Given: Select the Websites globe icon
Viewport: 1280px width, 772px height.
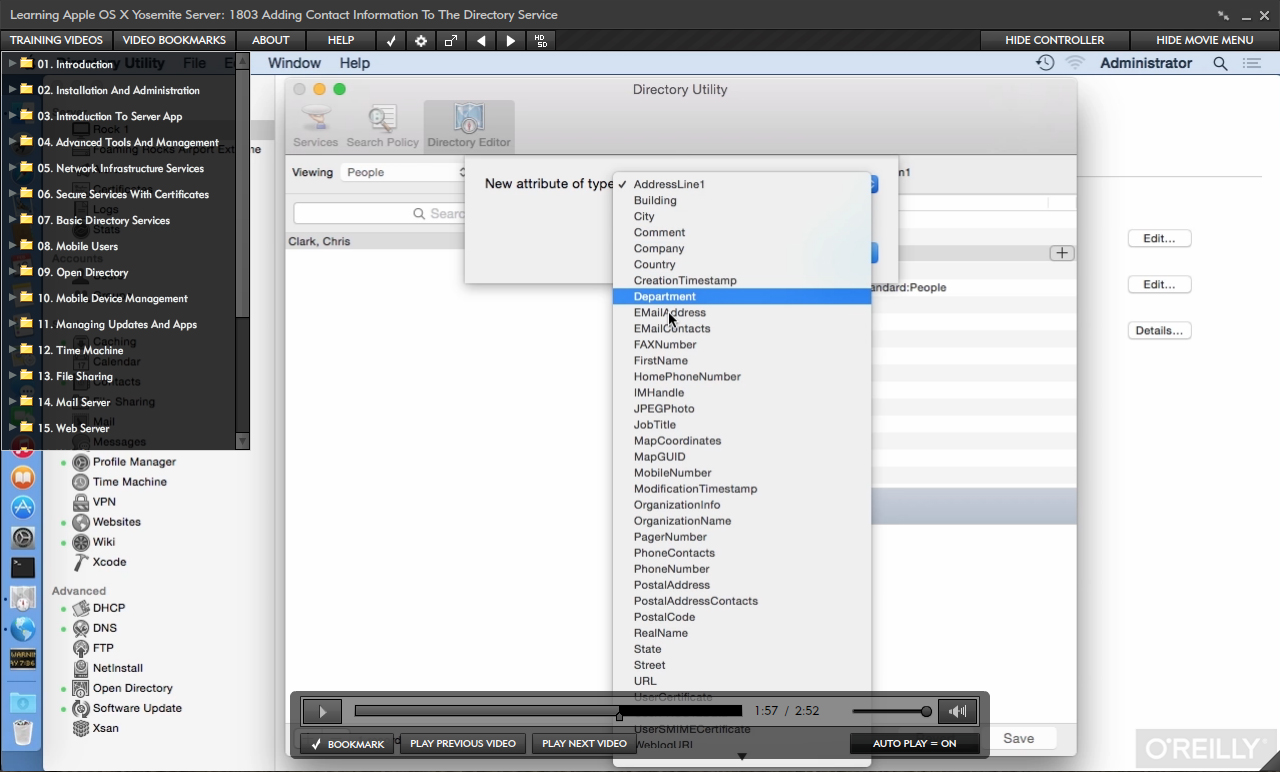Looking at the screenshot, I should (81, 522).
